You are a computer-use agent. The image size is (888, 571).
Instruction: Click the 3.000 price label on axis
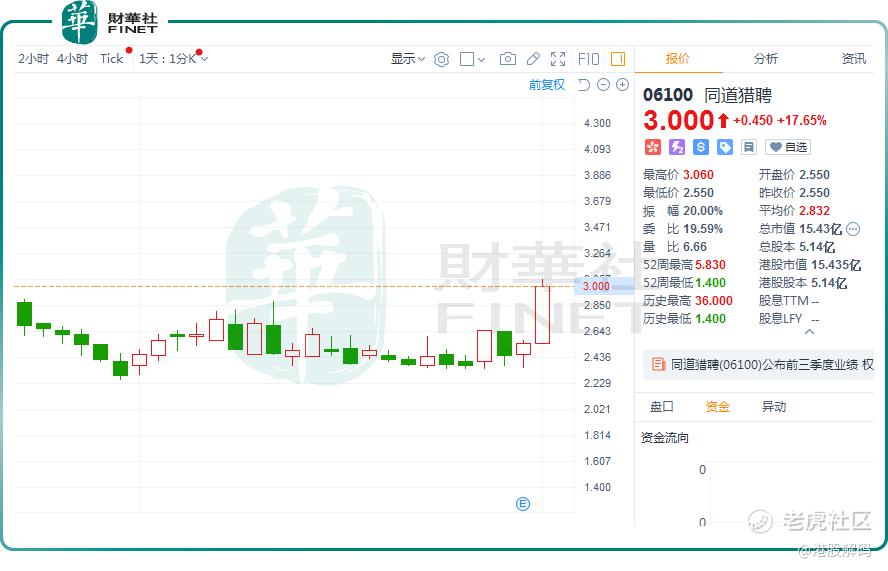[596, 286]
